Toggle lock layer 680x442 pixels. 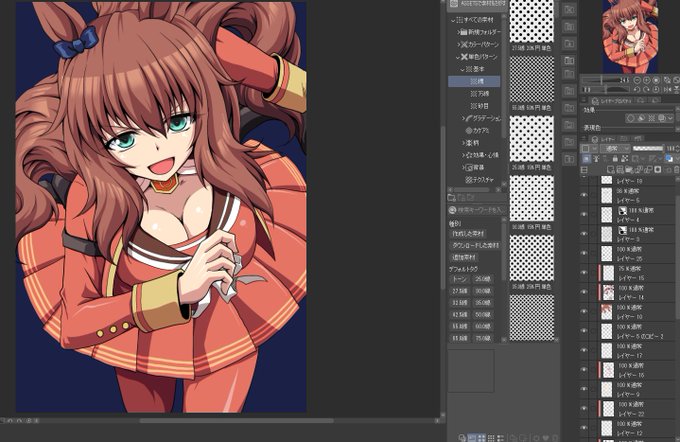(615, 158)
